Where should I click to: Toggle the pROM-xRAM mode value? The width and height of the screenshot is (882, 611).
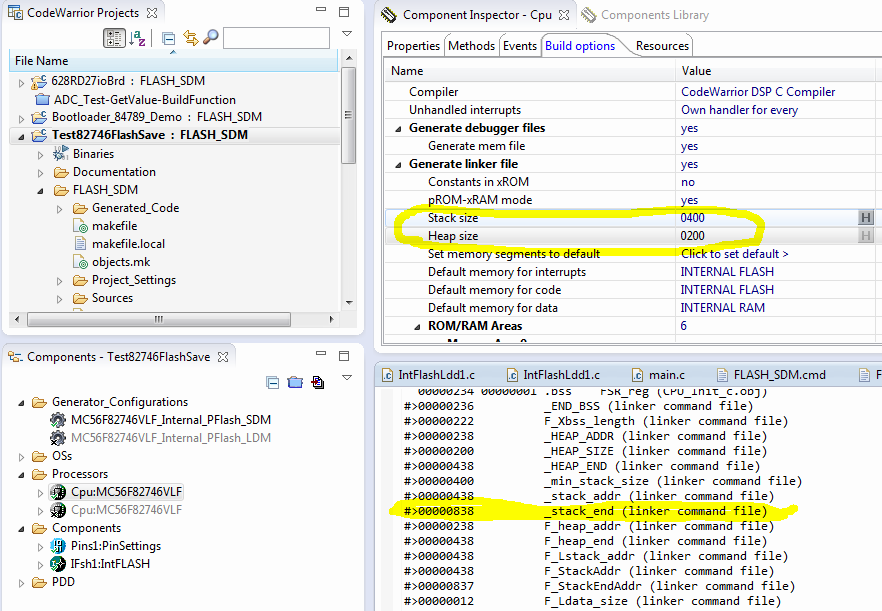[x=689, y=200]
